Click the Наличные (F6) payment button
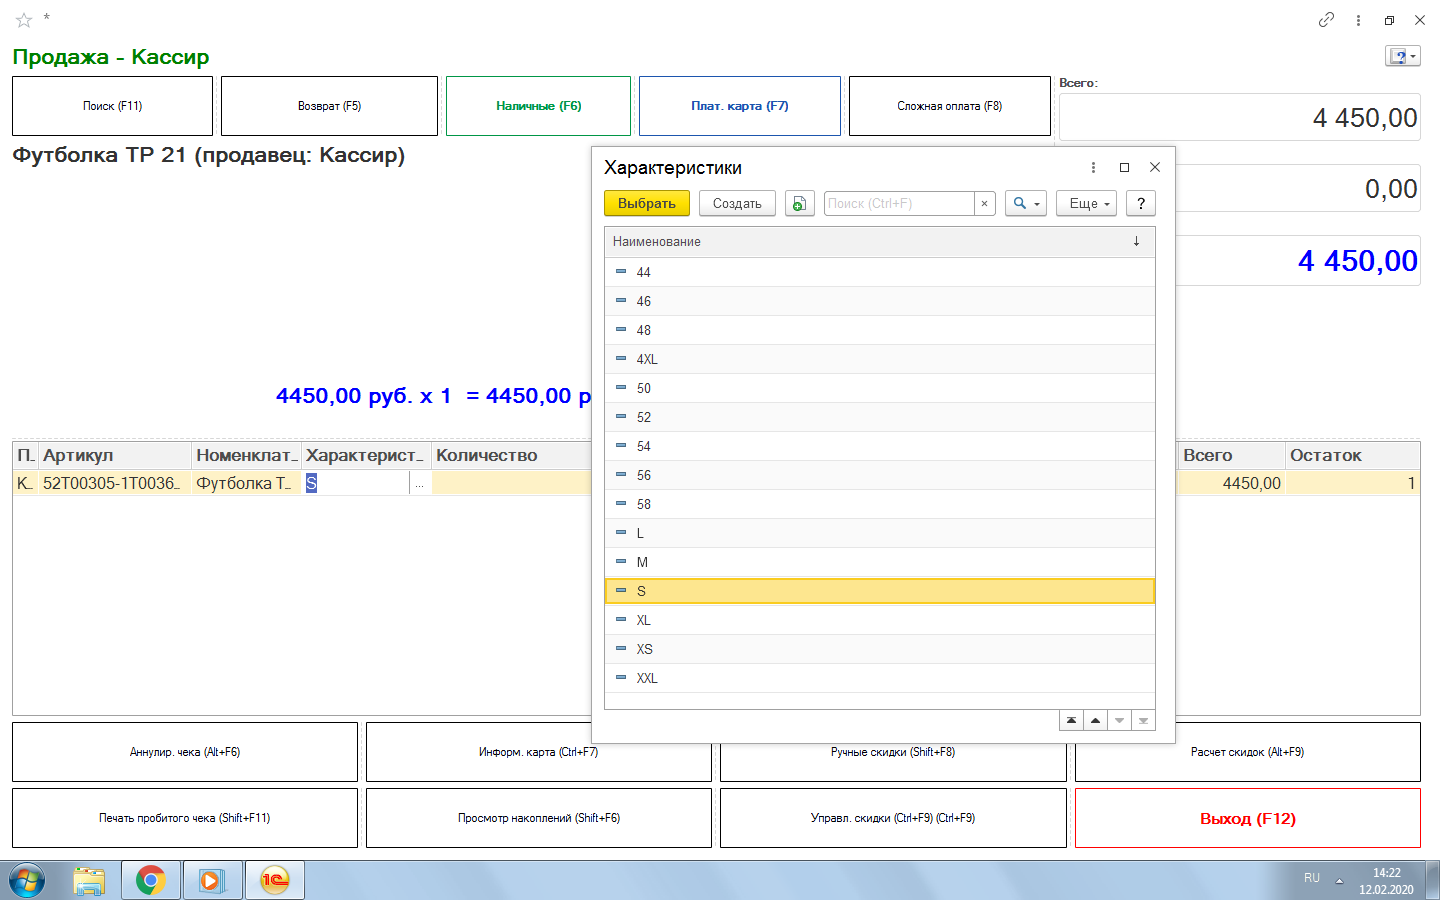This screenshot has width=1440, height=900. coord(538,106)
